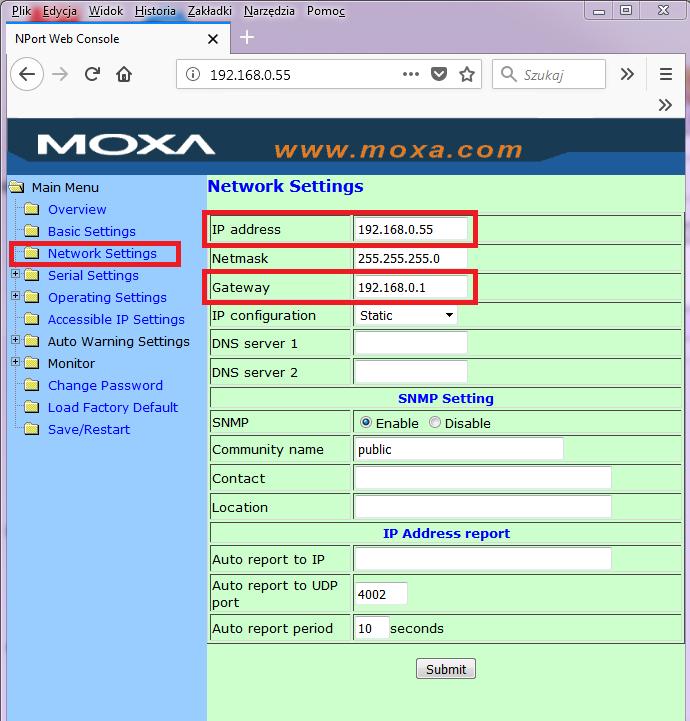This screenshot has height=721, width=690.
Task: Click the Auto report period field
Action: 372,628
